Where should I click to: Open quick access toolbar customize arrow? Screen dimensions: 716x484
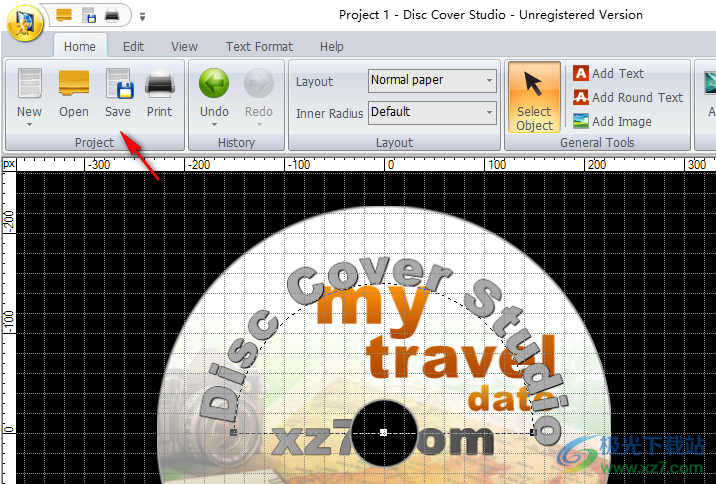tap(142, 17)
